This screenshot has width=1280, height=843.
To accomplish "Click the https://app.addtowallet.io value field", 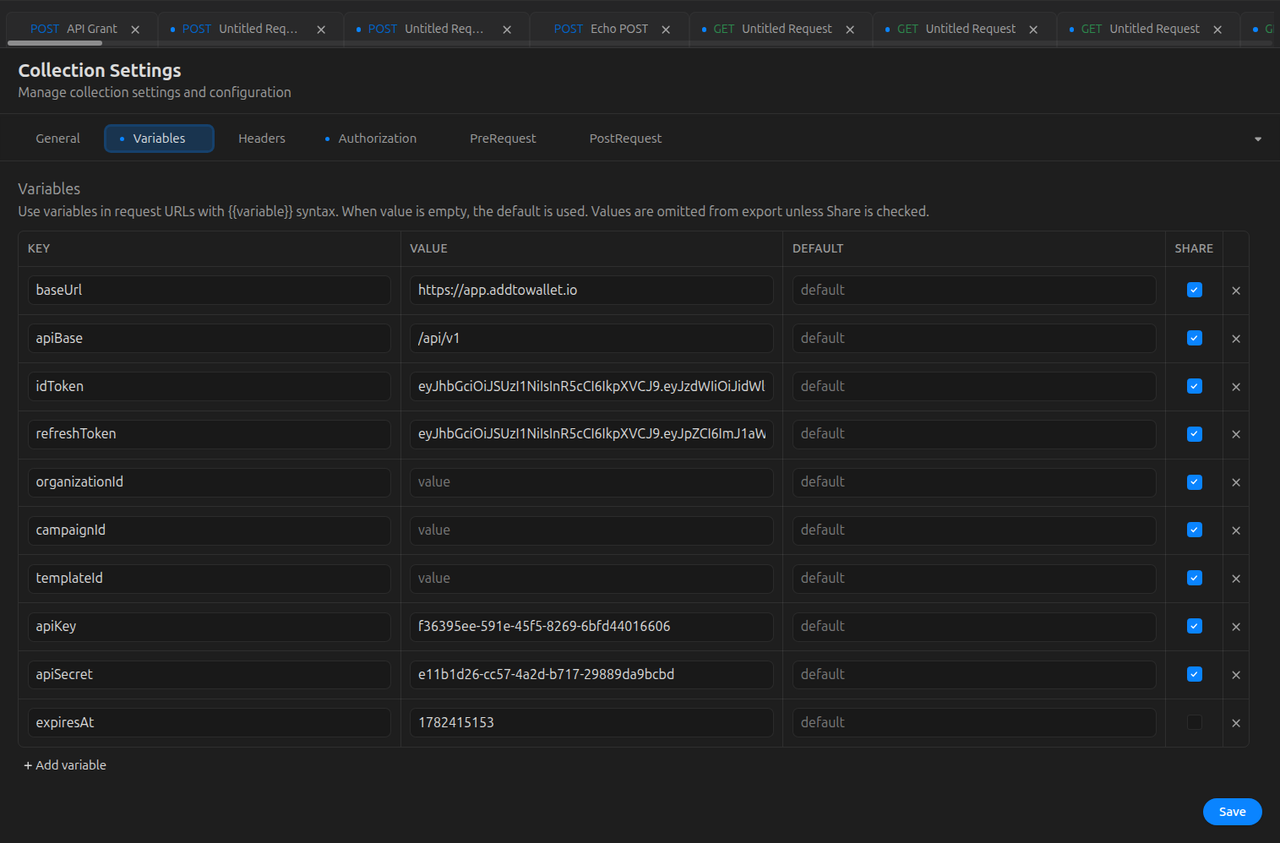I will coord(592,290).
